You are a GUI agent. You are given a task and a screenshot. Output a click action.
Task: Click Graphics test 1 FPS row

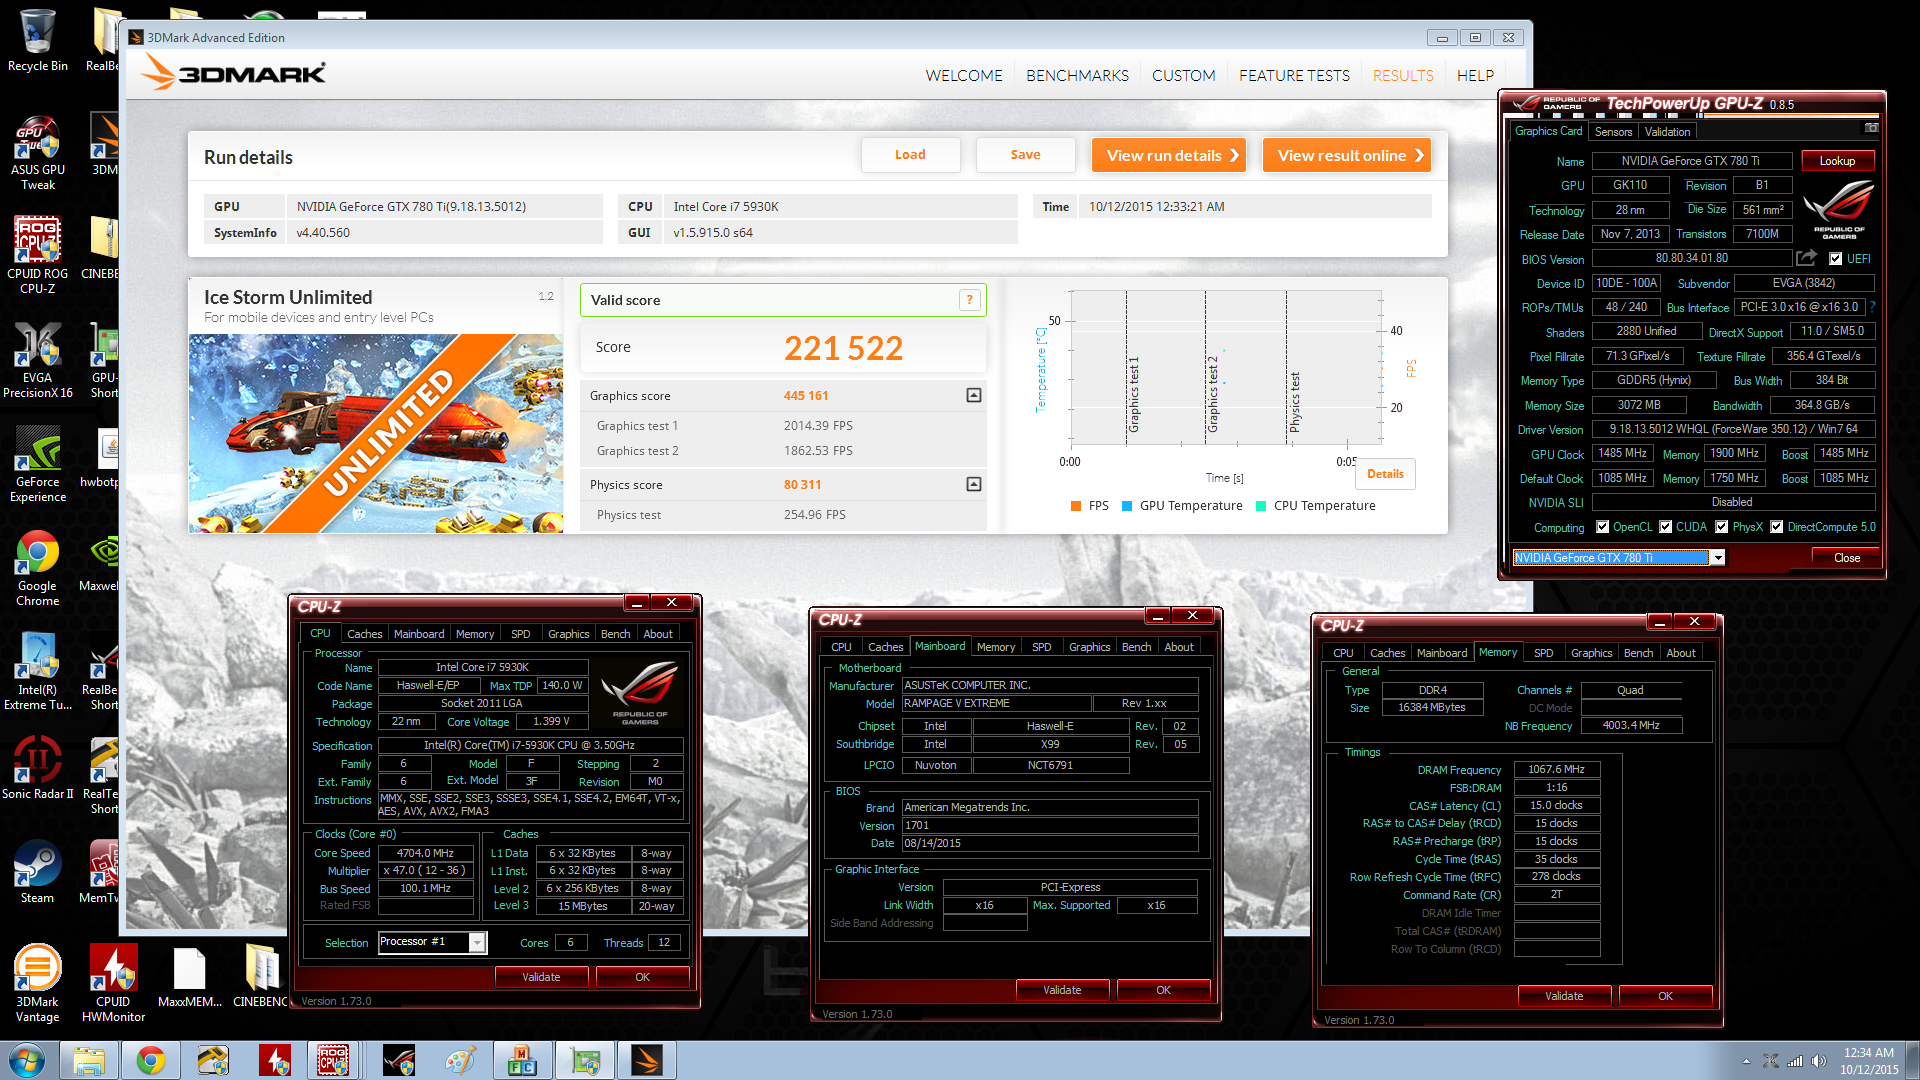click(x=783, y=426)
